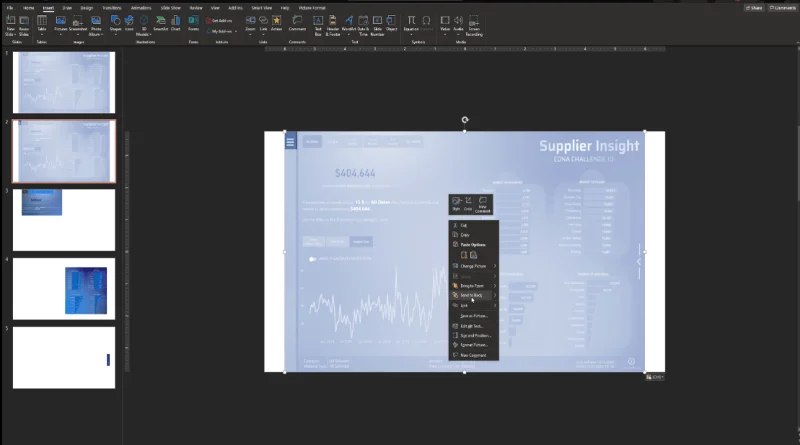Open the File tab
This screenshot has width=800, height=445.
click(x=10, y=8)
